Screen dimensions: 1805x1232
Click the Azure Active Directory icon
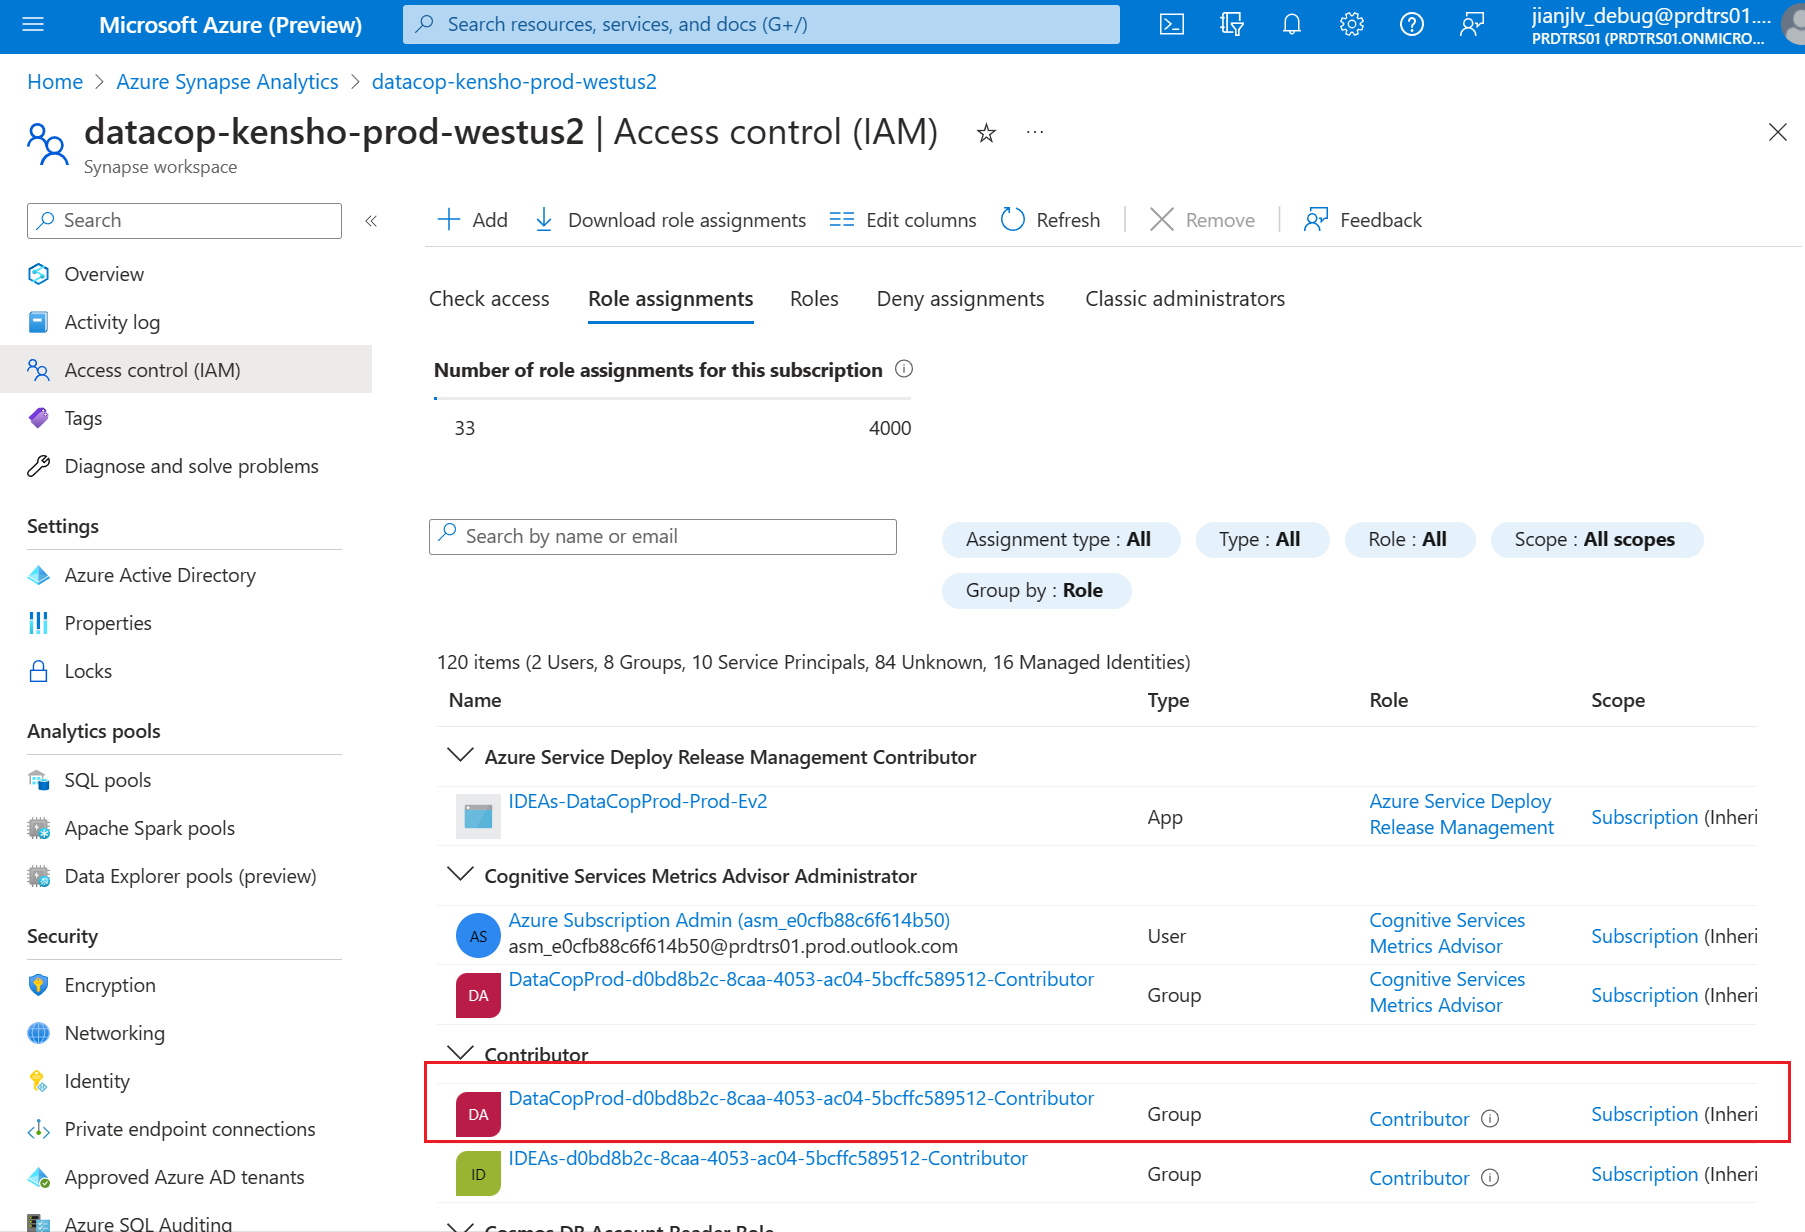coord(39,575)
